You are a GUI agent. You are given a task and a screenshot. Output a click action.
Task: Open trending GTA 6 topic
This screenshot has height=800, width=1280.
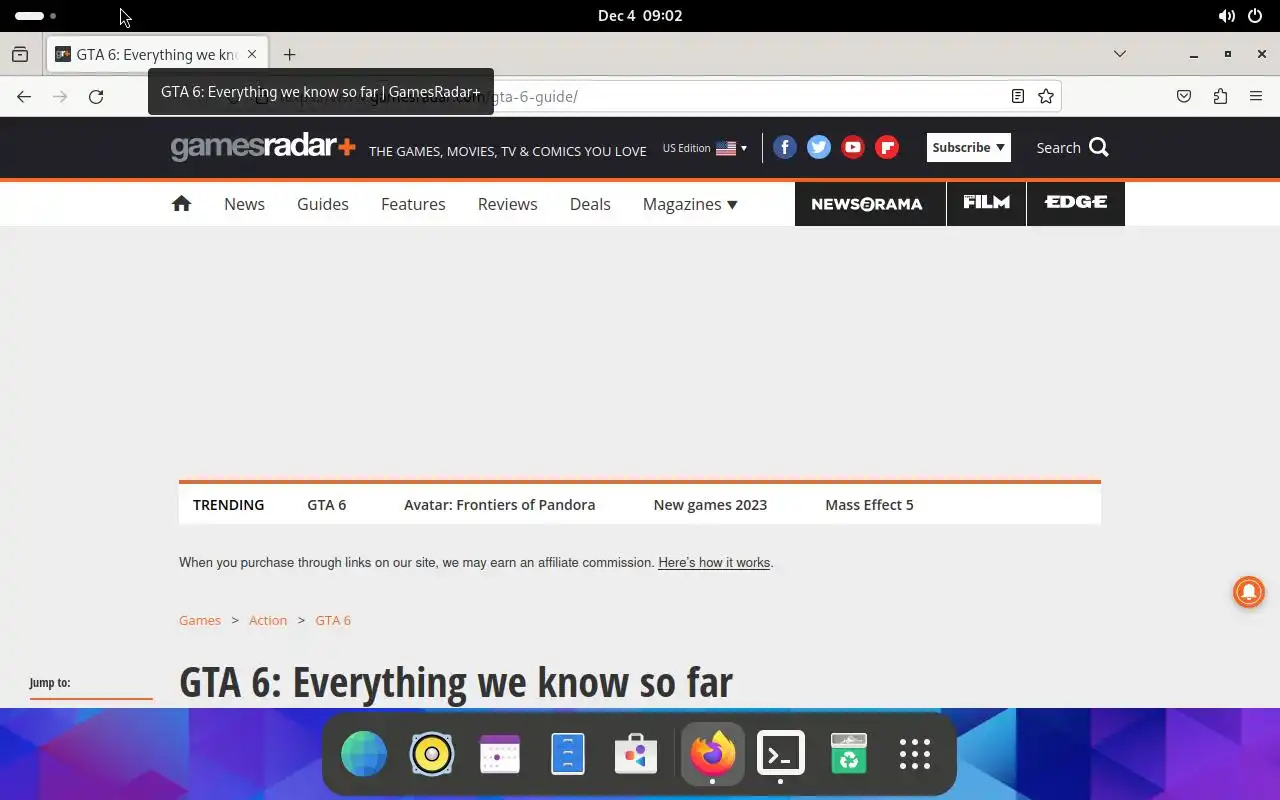point(327,505)
